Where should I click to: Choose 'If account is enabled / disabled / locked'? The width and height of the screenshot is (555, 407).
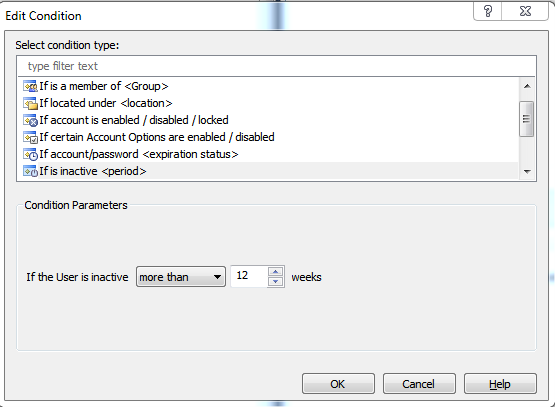[x=134, y=120]
